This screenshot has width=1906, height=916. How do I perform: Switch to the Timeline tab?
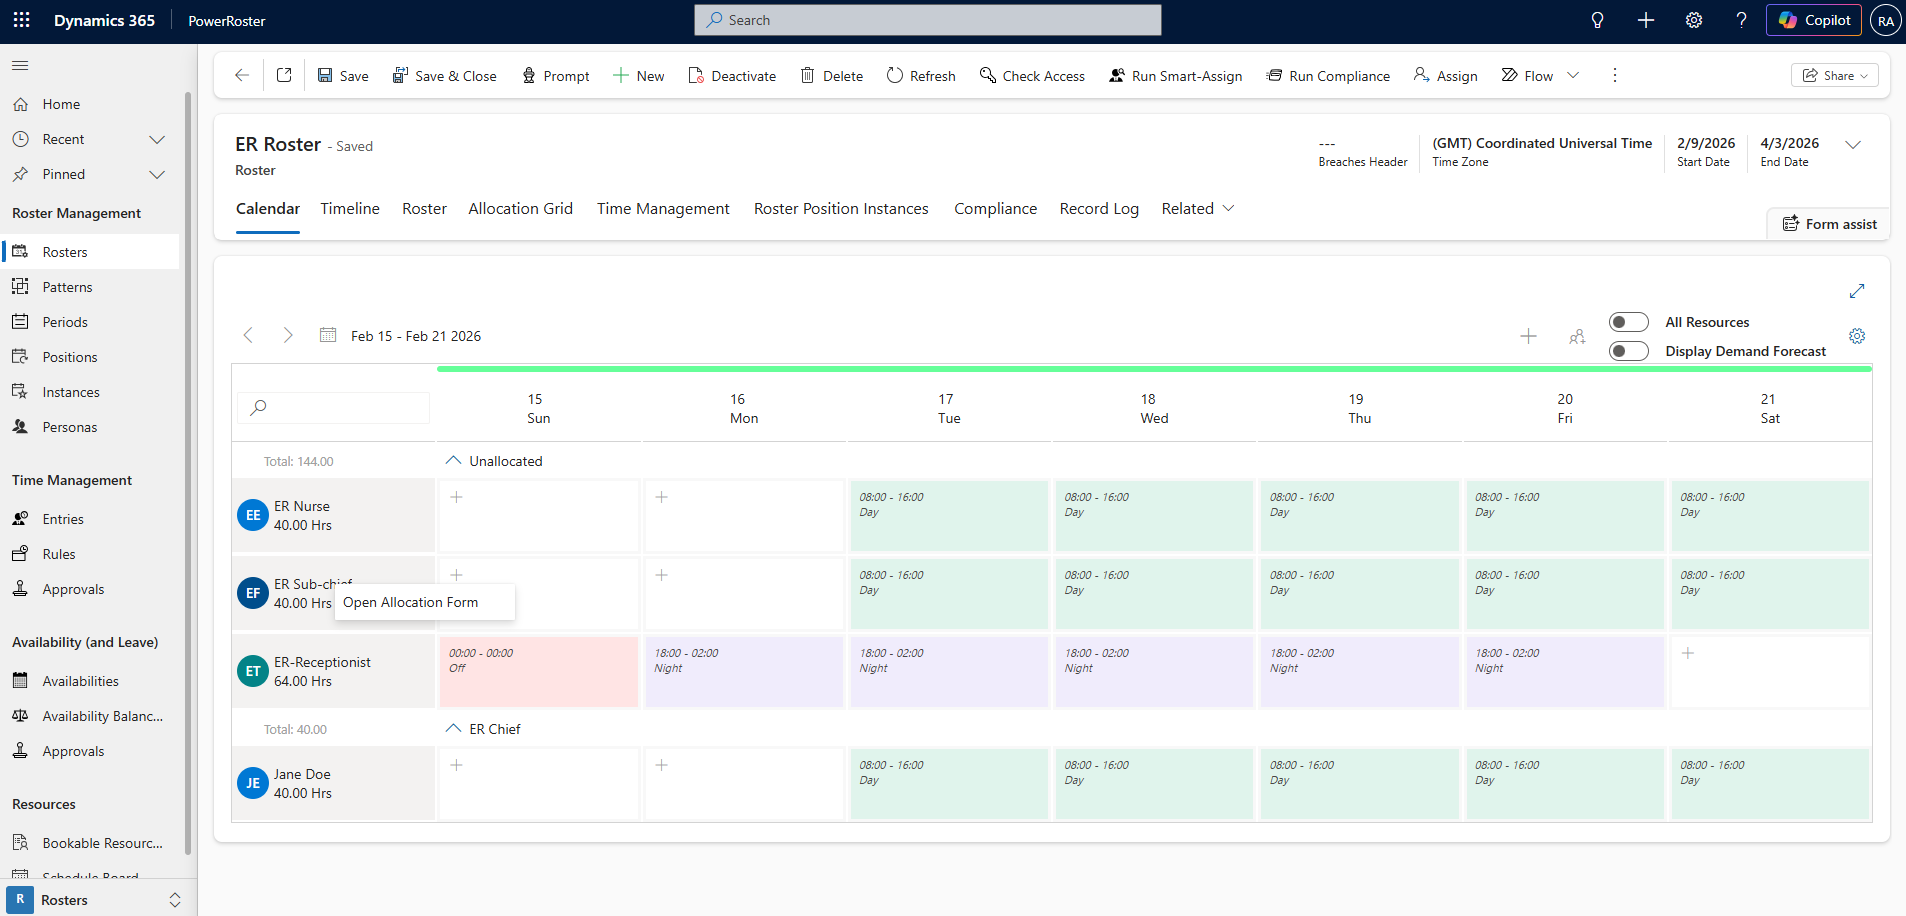point(350,208)
